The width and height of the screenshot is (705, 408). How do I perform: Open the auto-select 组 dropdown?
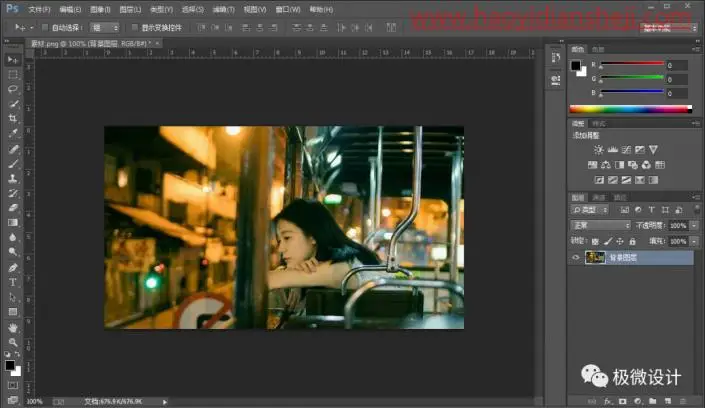(104, 27)
